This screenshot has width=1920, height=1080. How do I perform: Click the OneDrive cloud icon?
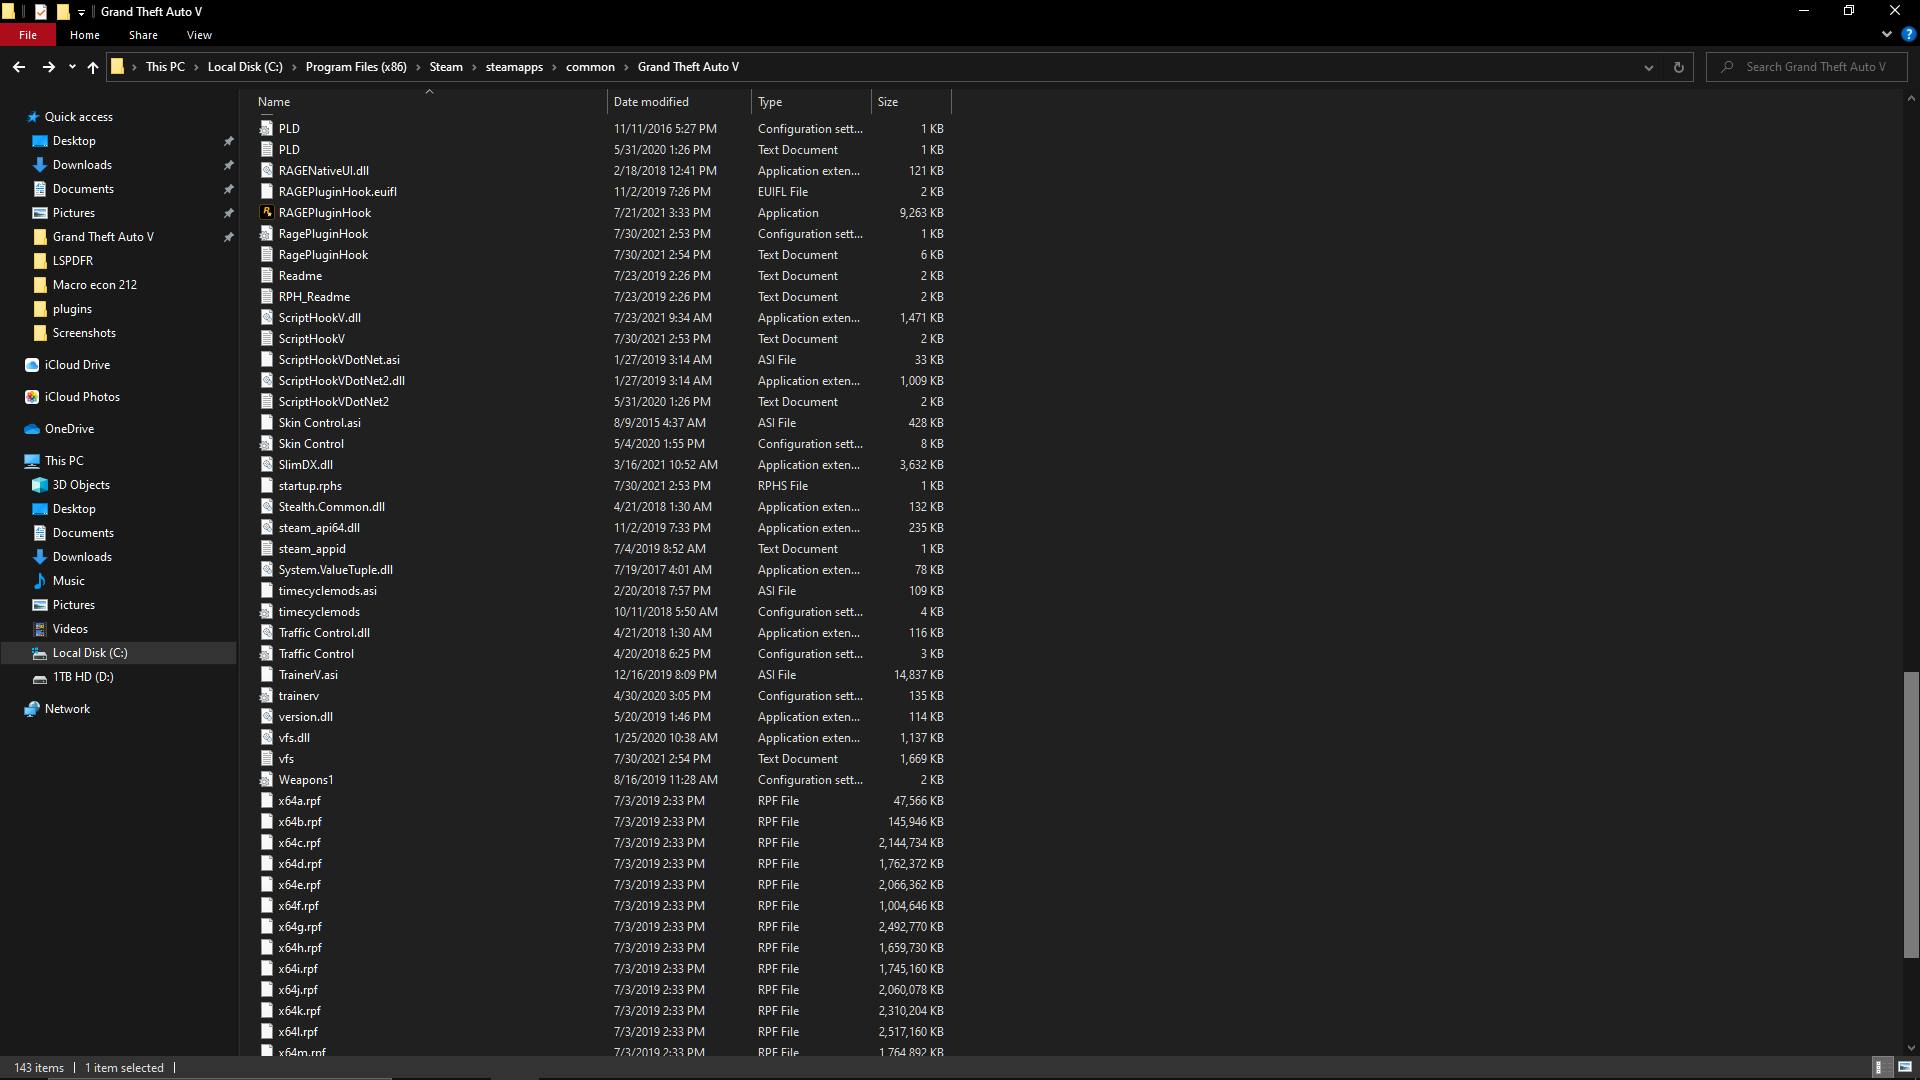tap(32, 429)
